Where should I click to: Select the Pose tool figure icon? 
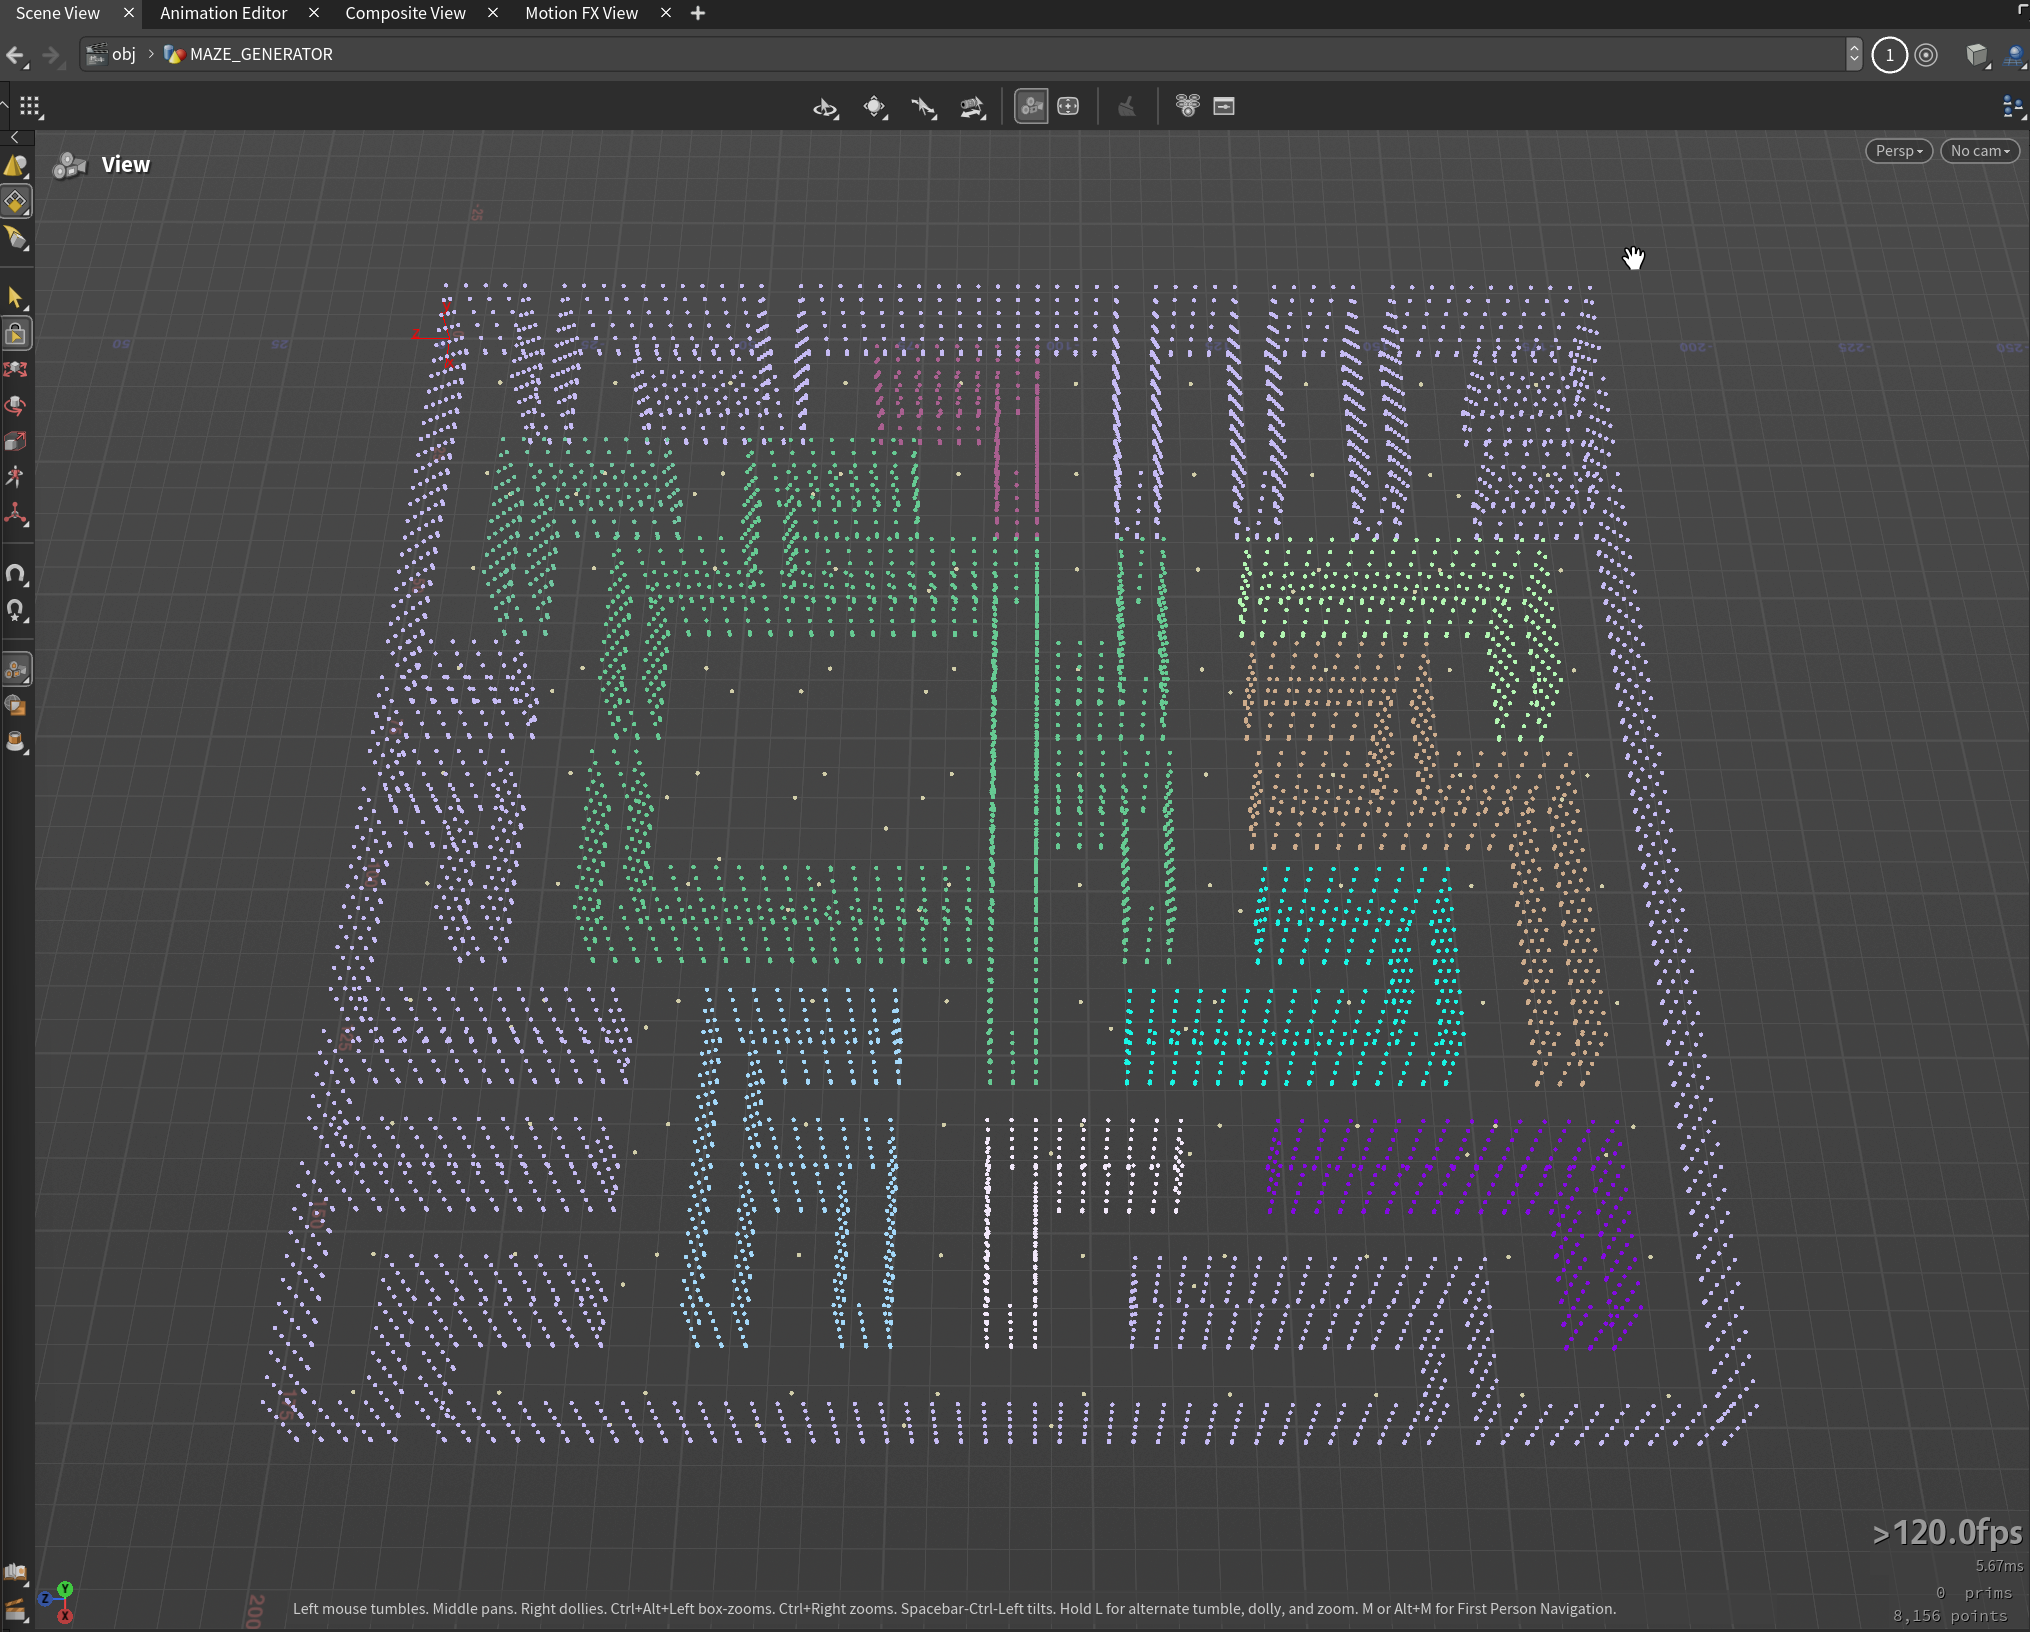pyautogui.click(x=15, y=477)
